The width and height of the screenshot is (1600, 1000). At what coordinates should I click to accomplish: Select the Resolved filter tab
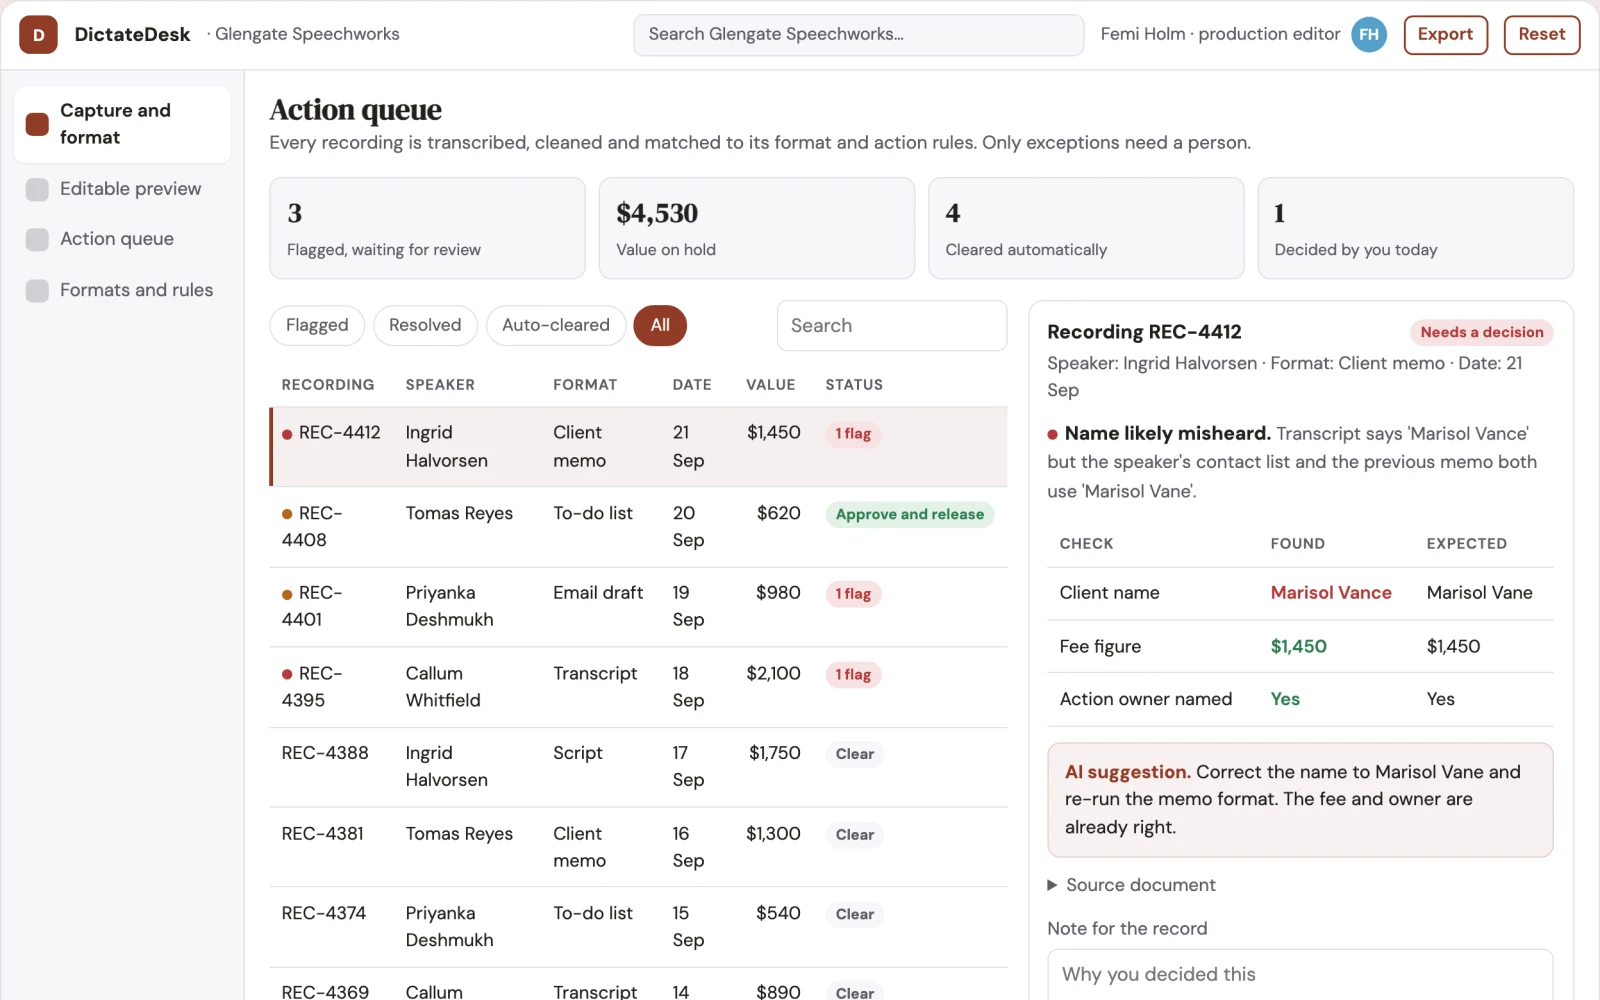[425, 325]
